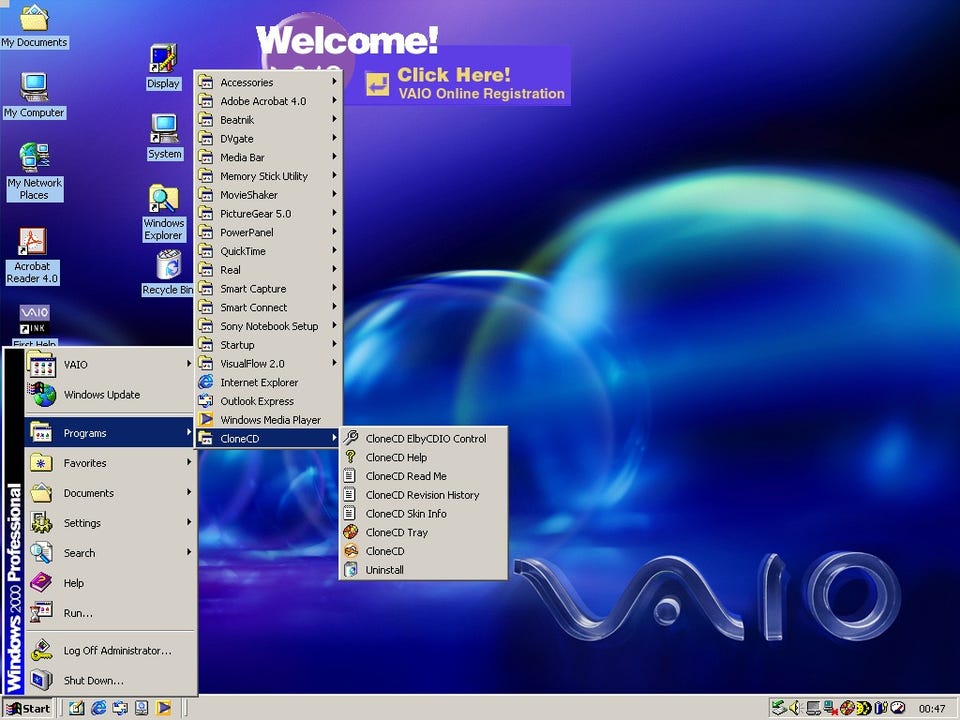Click the disconnected network tray icon
This screenshot has height=720, width=960.
830,708
